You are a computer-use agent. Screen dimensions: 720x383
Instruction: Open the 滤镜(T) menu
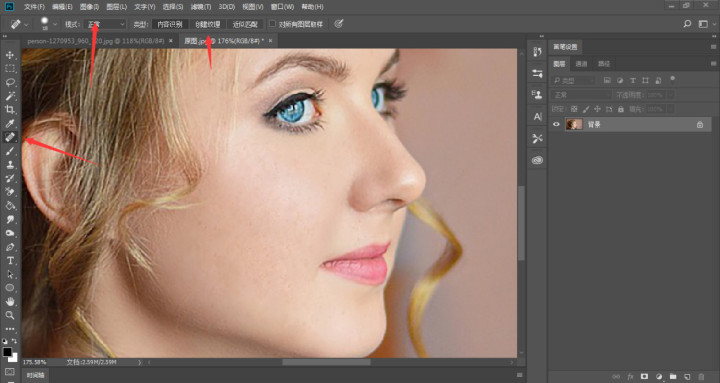(x=201, y=7)
